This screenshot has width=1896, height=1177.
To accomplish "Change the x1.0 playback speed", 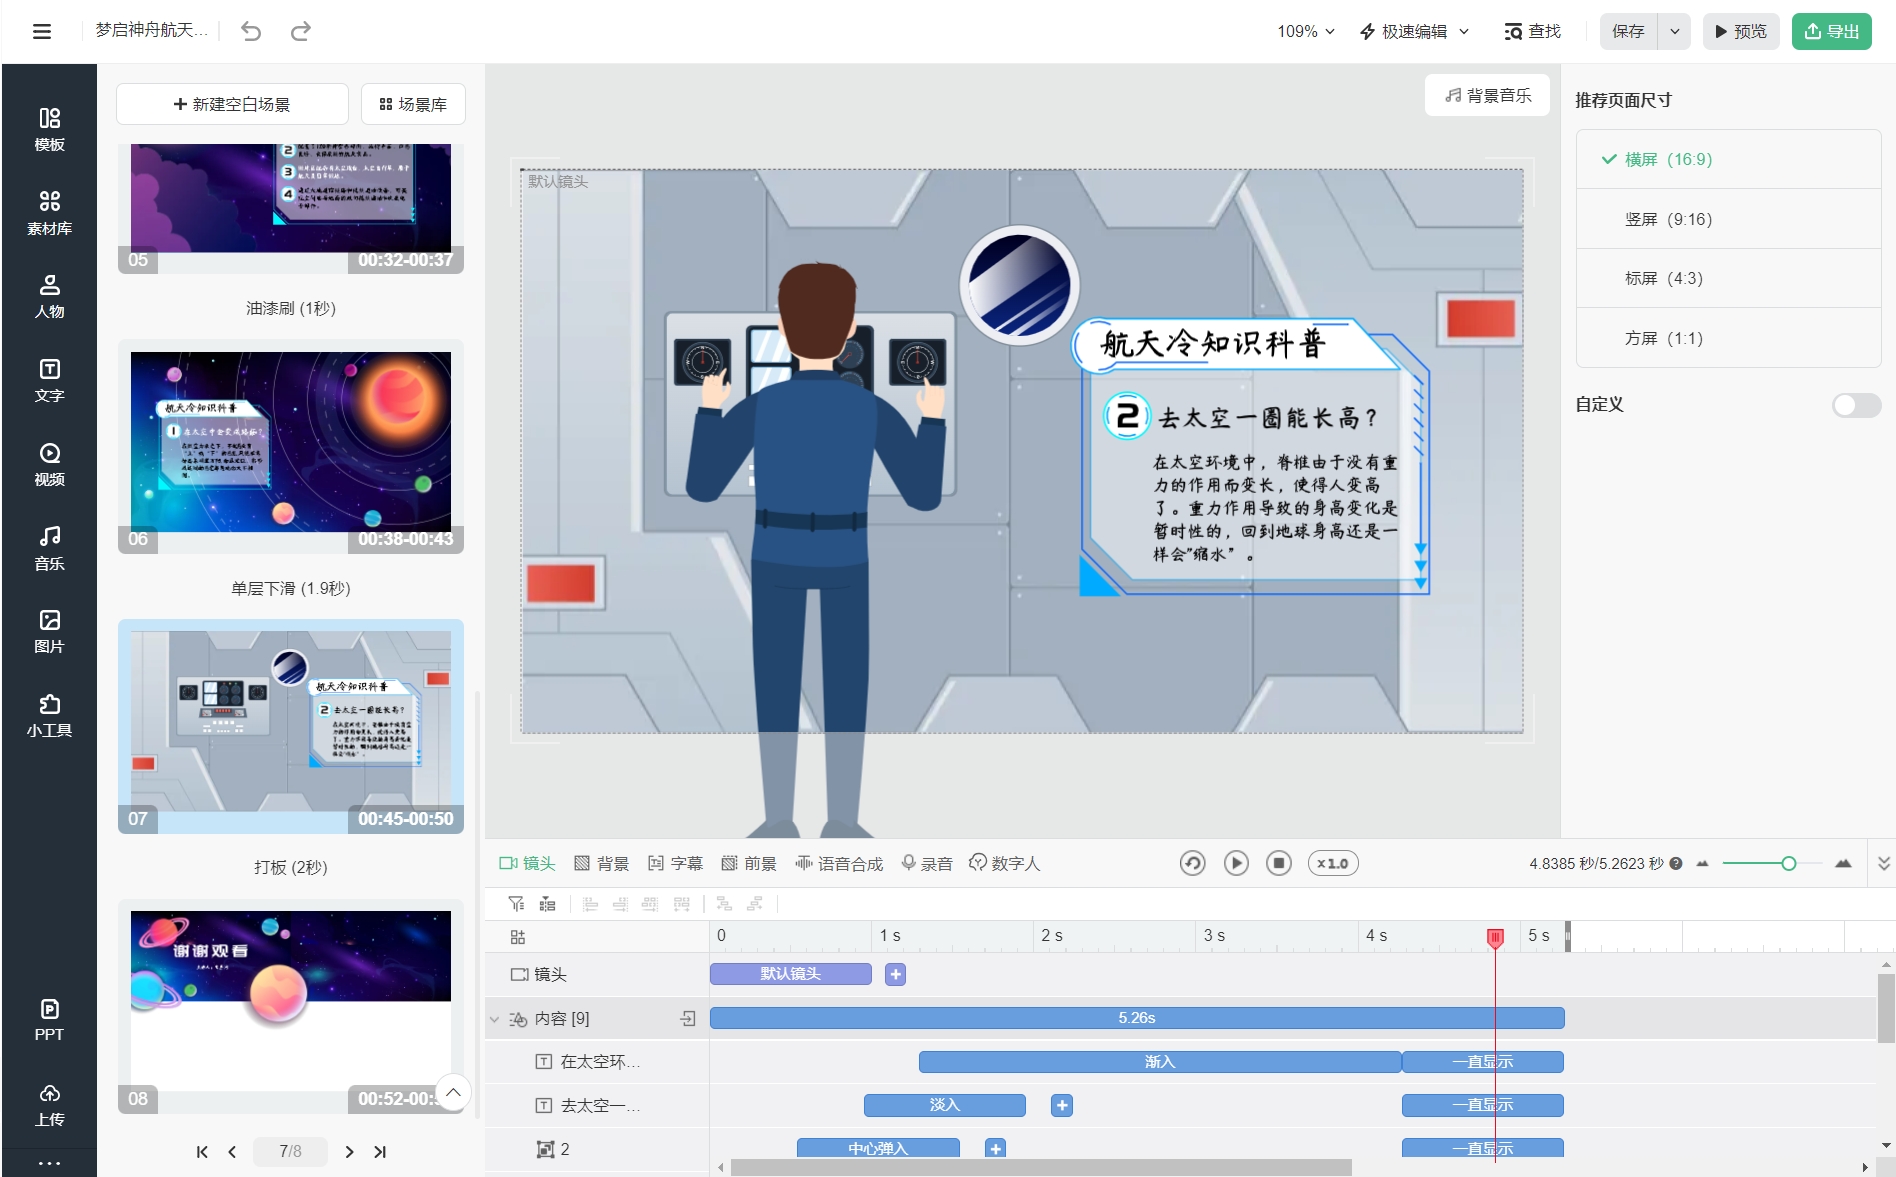I will tap(1333, 863).
